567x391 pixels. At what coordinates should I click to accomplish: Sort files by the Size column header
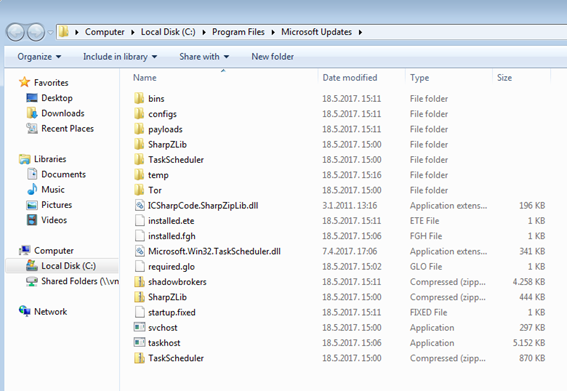pyautogui.click(x=504, y=78)
